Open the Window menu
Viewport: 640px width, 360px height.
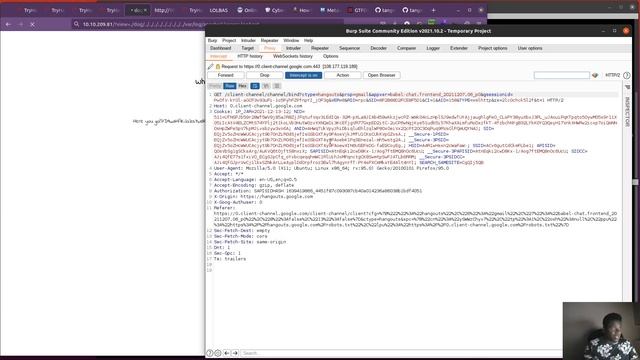pyautogui.click(x=291, y=40)
